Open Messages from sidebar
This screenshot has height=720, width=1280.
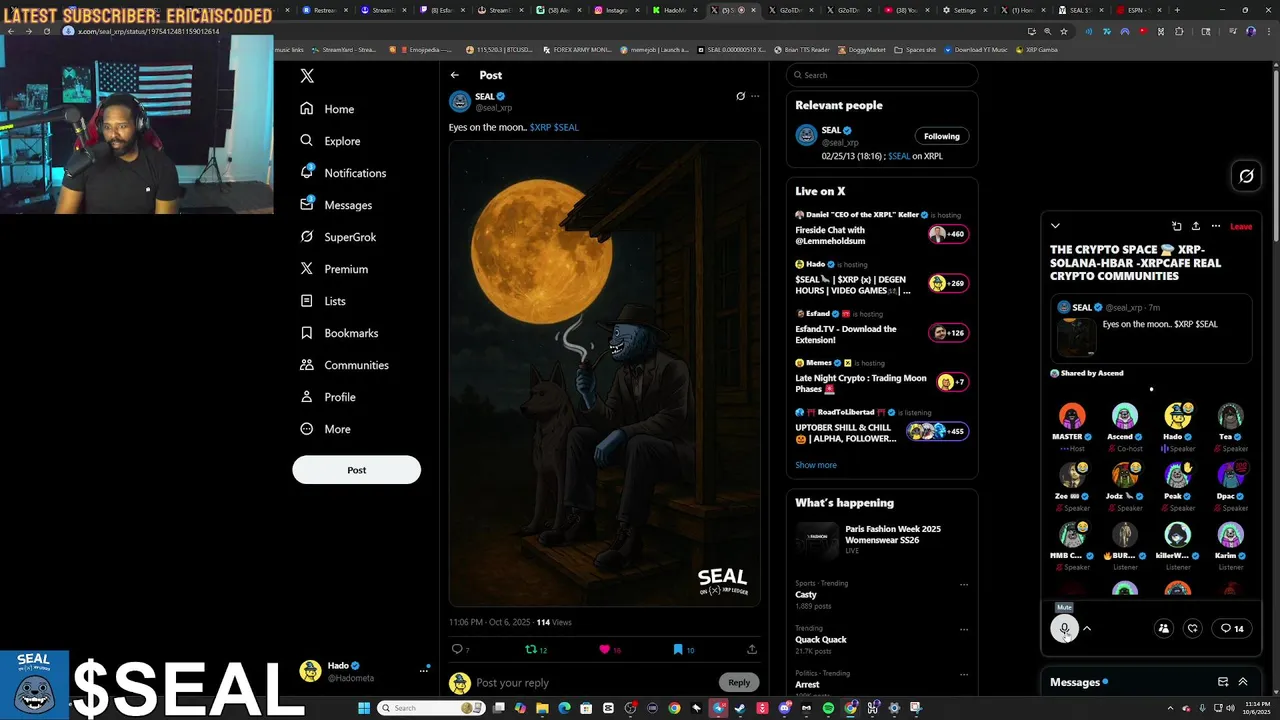click(336, 205)
